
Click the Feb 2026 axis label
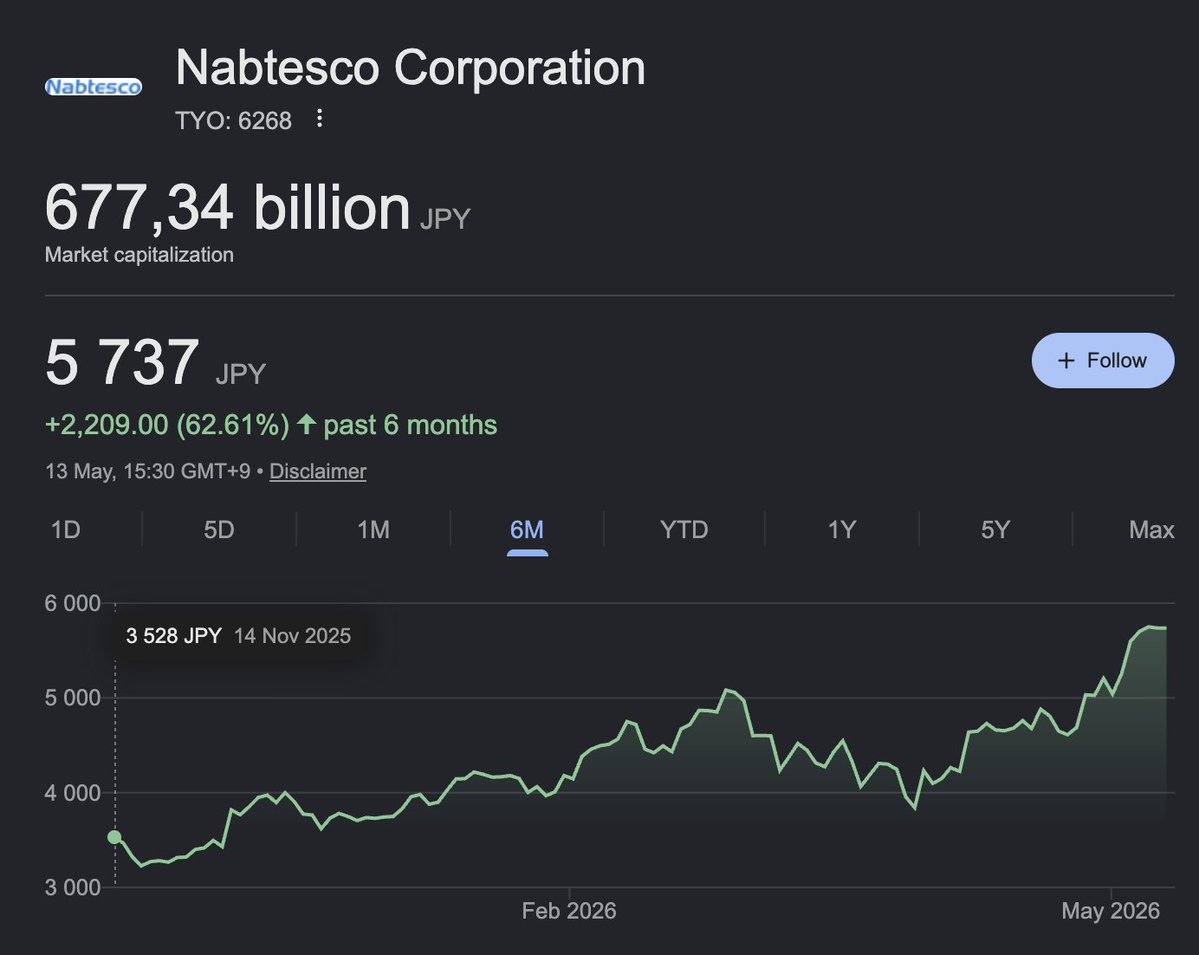pos(569,911)
